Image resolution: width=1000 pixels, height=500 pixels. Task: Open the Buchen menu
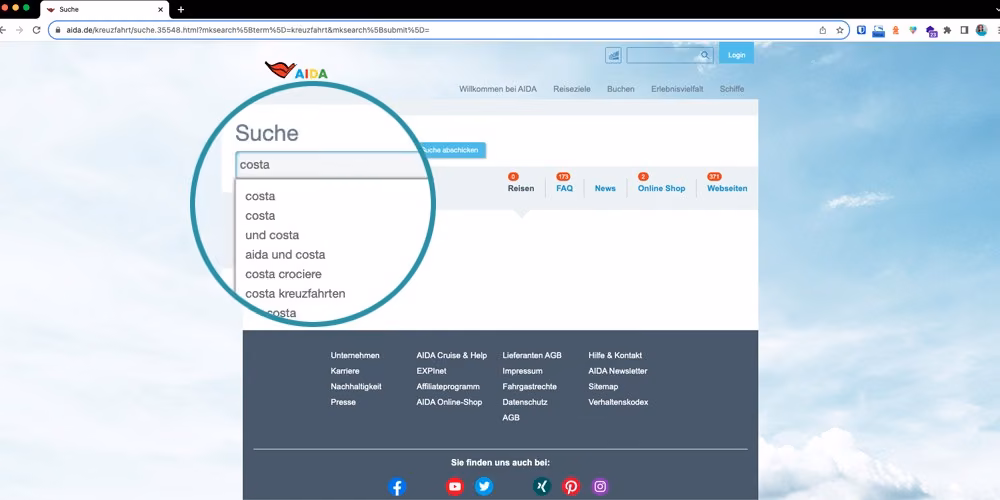tap(621, 89)
